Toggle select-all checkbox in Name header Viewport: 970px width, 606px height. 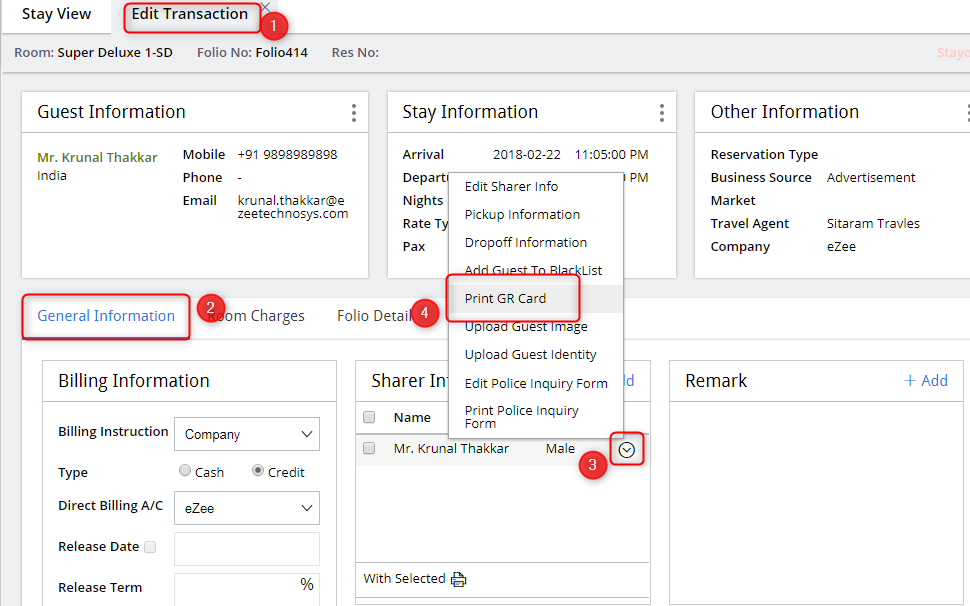[x=369, y=417]
